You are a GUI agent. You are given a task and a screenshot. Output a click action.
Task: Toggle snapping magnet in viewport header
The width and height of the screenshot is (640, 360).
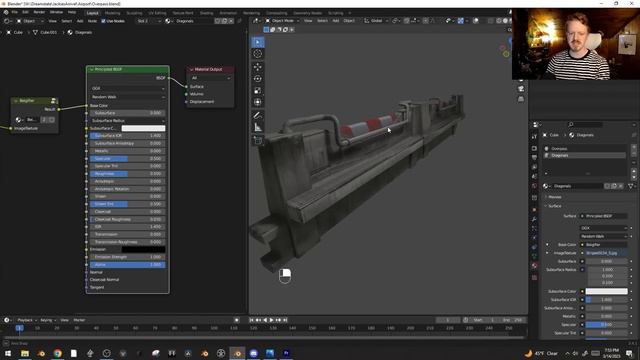coord(407,21)
